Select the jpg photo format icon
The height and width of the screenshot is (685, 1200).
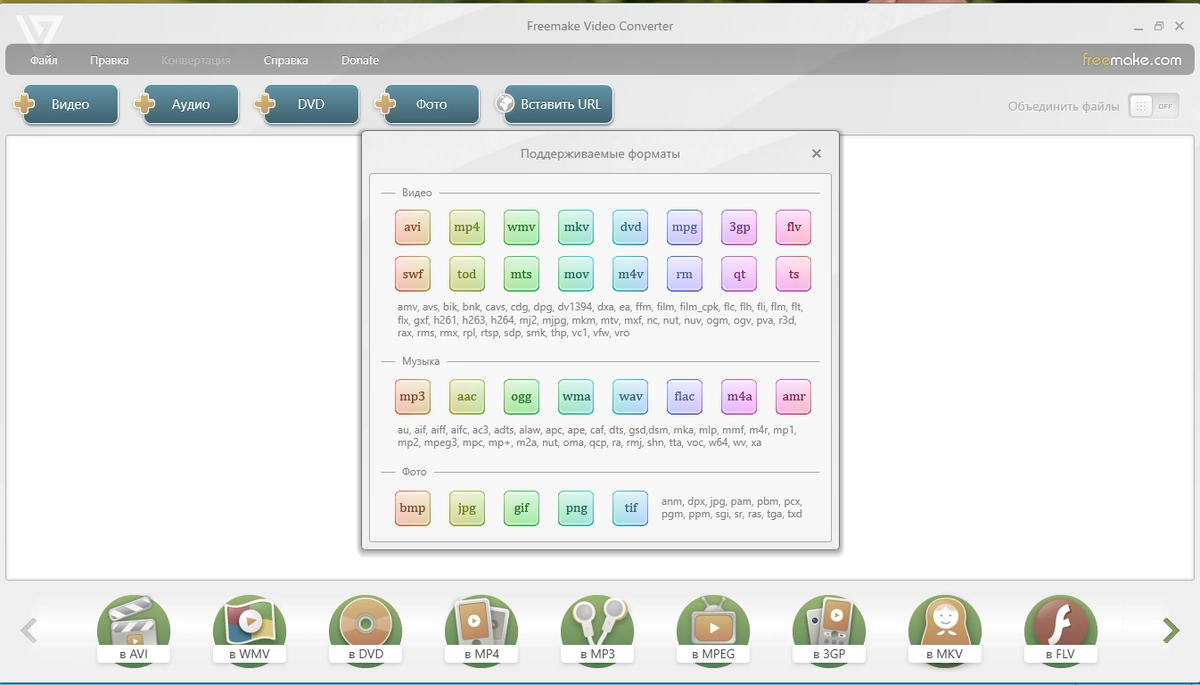pyautogui.click(x=467, y=508)
